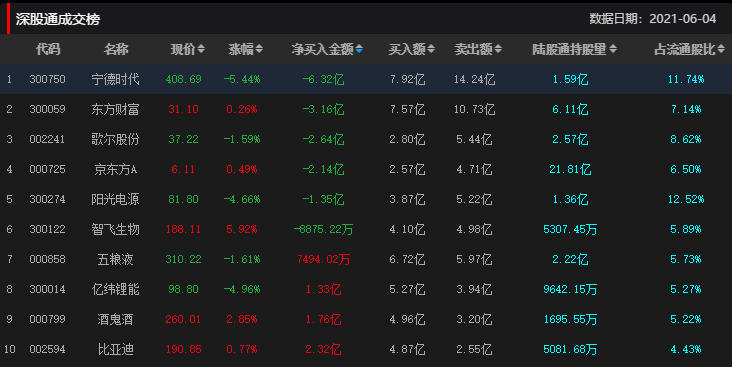Select stock code 000799
The width and height of the screenshot is (732, 367).
47,319
